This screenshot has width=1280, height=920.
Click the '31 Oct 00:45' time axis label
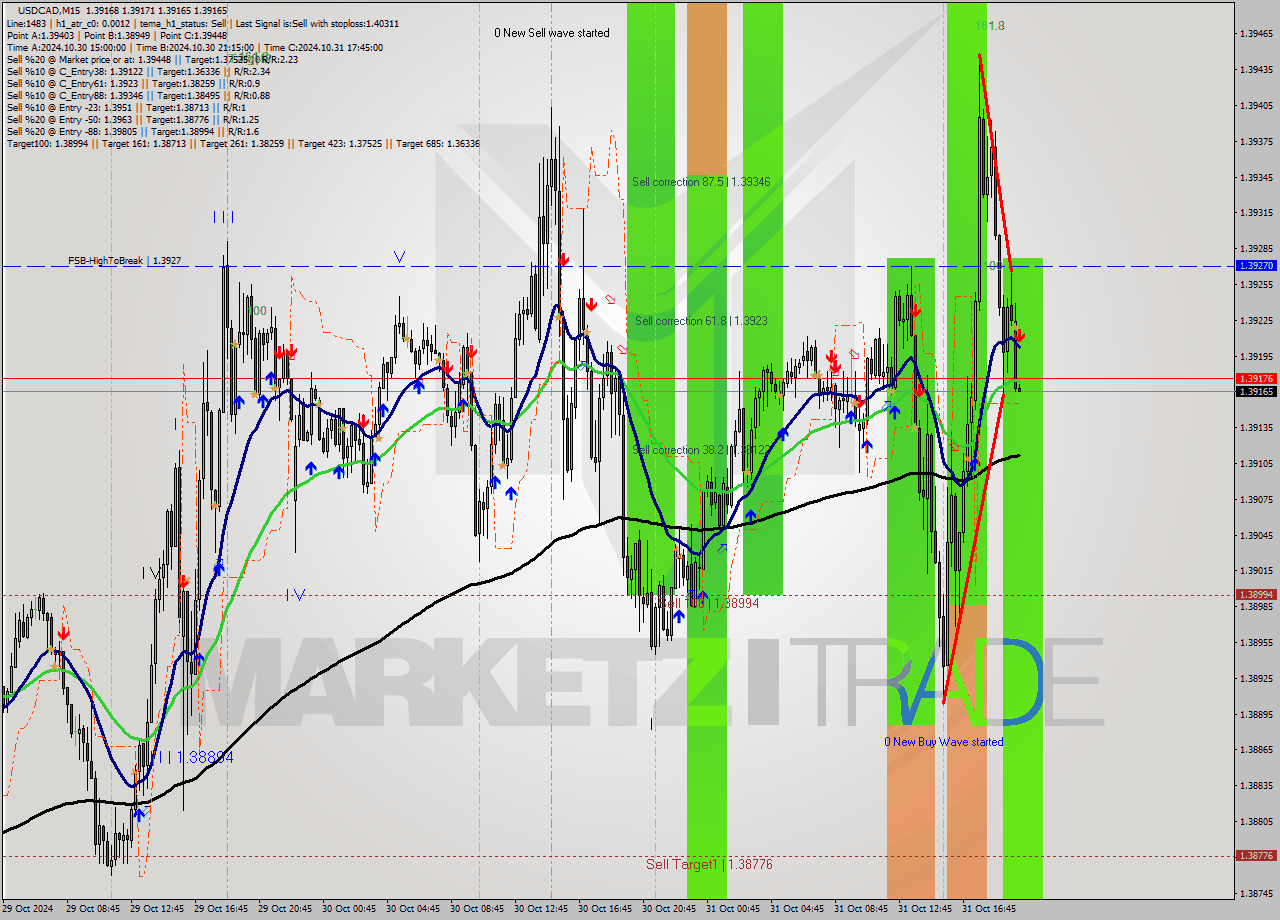pyautogui.click(x=734, y=909)
